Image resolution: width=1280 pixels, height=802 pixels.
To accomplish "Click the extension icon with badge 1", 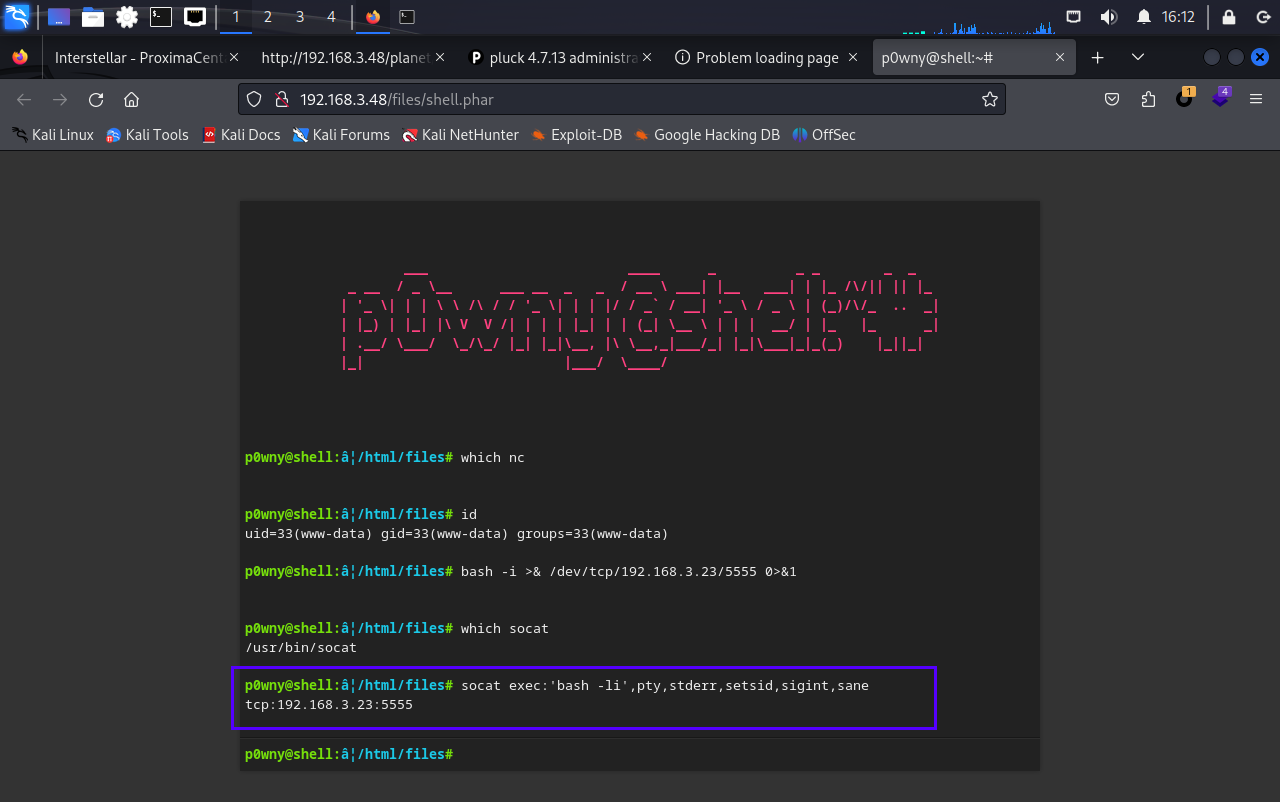I will [1185, 98].
